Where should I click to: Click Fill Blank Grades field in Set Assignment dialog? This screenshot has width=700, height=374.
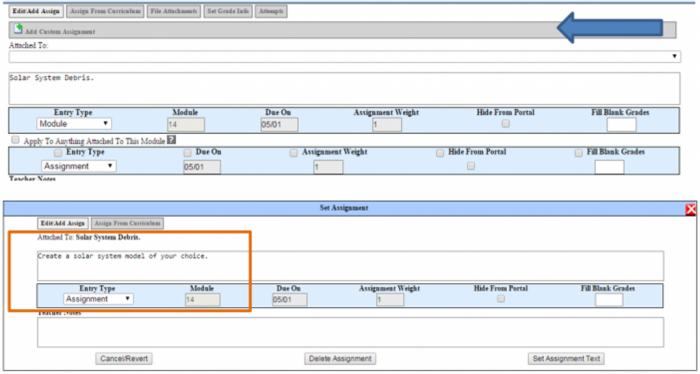coord(609,299)
